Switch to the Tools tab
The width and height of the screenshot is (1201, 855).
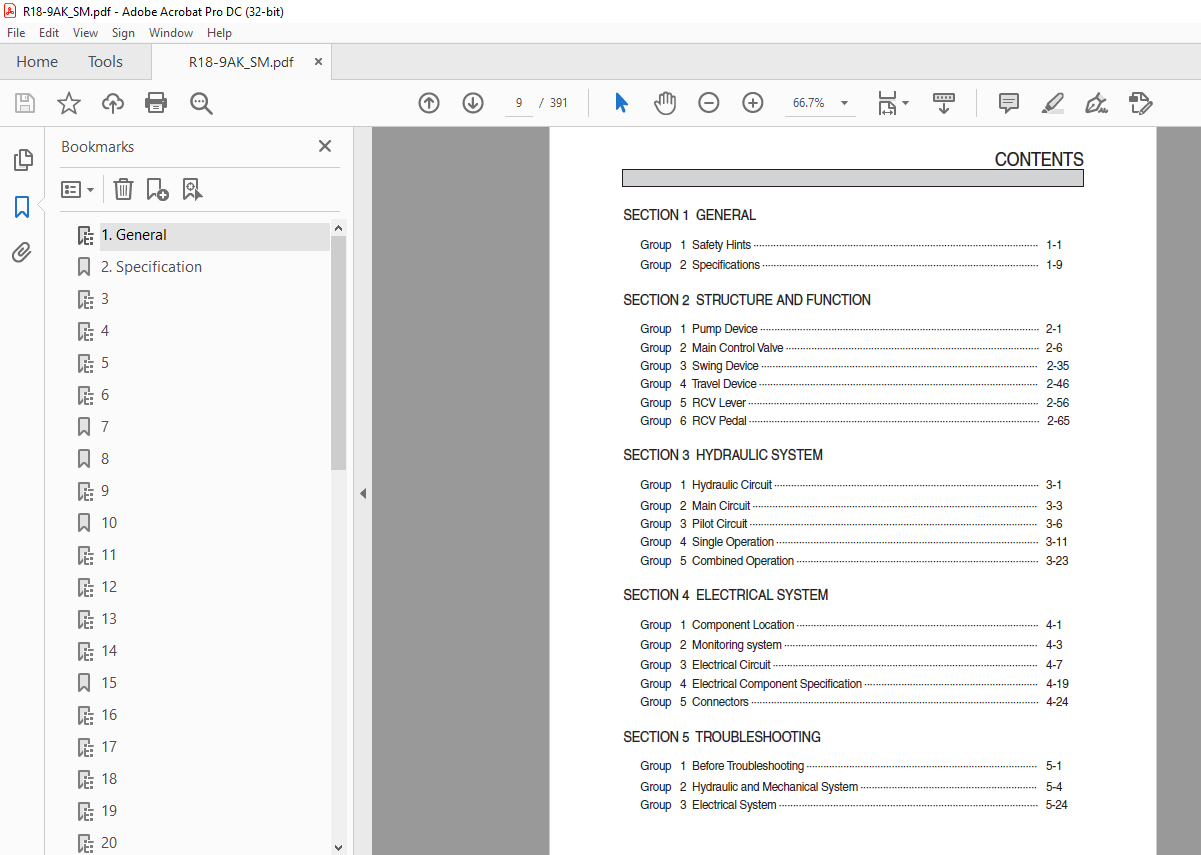(x=105, y=62)
